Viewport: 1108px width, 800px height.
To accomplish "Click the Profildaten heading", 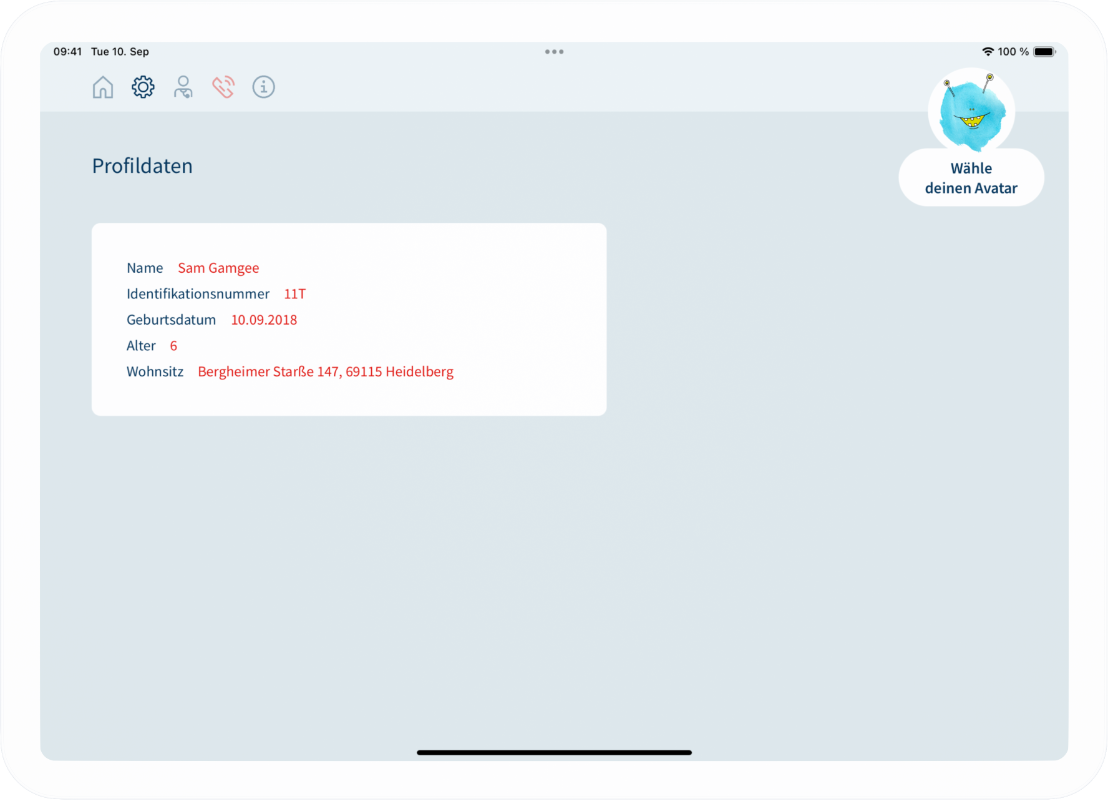I will [142, 166].
